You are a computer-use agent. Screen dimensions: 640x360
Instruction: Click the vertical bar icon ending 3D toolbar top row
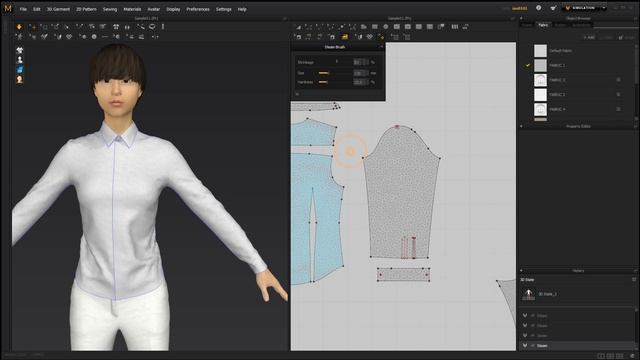(x=163, y=27)
